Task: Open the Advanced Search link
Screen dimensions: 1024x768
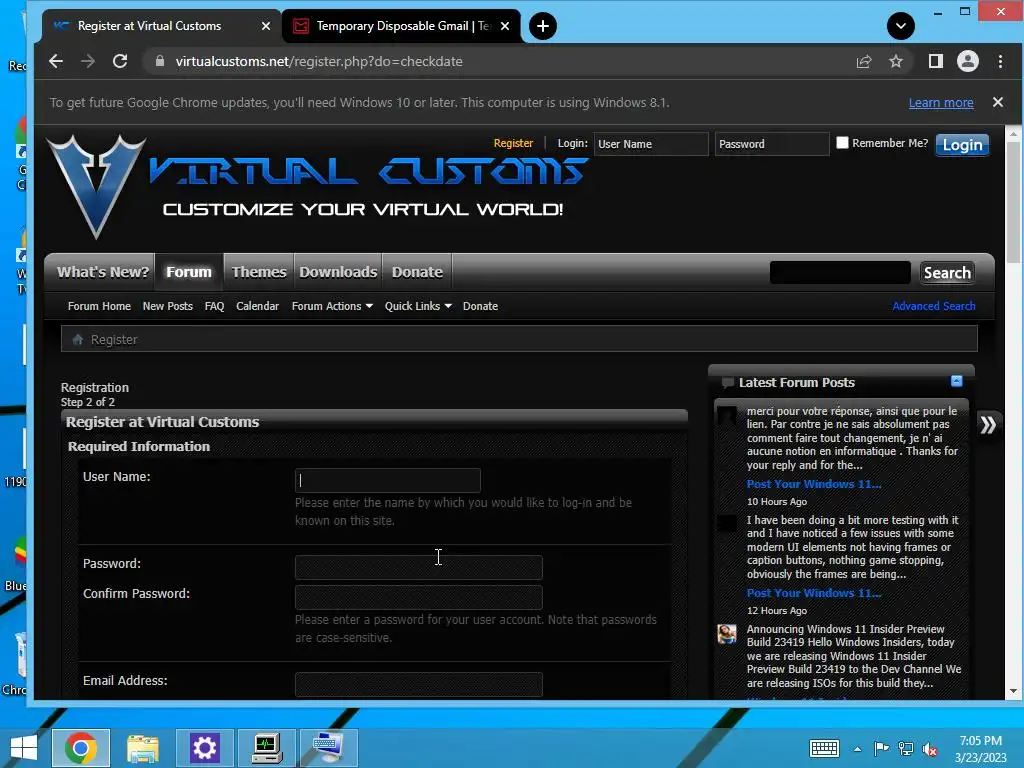Action: 934,306
